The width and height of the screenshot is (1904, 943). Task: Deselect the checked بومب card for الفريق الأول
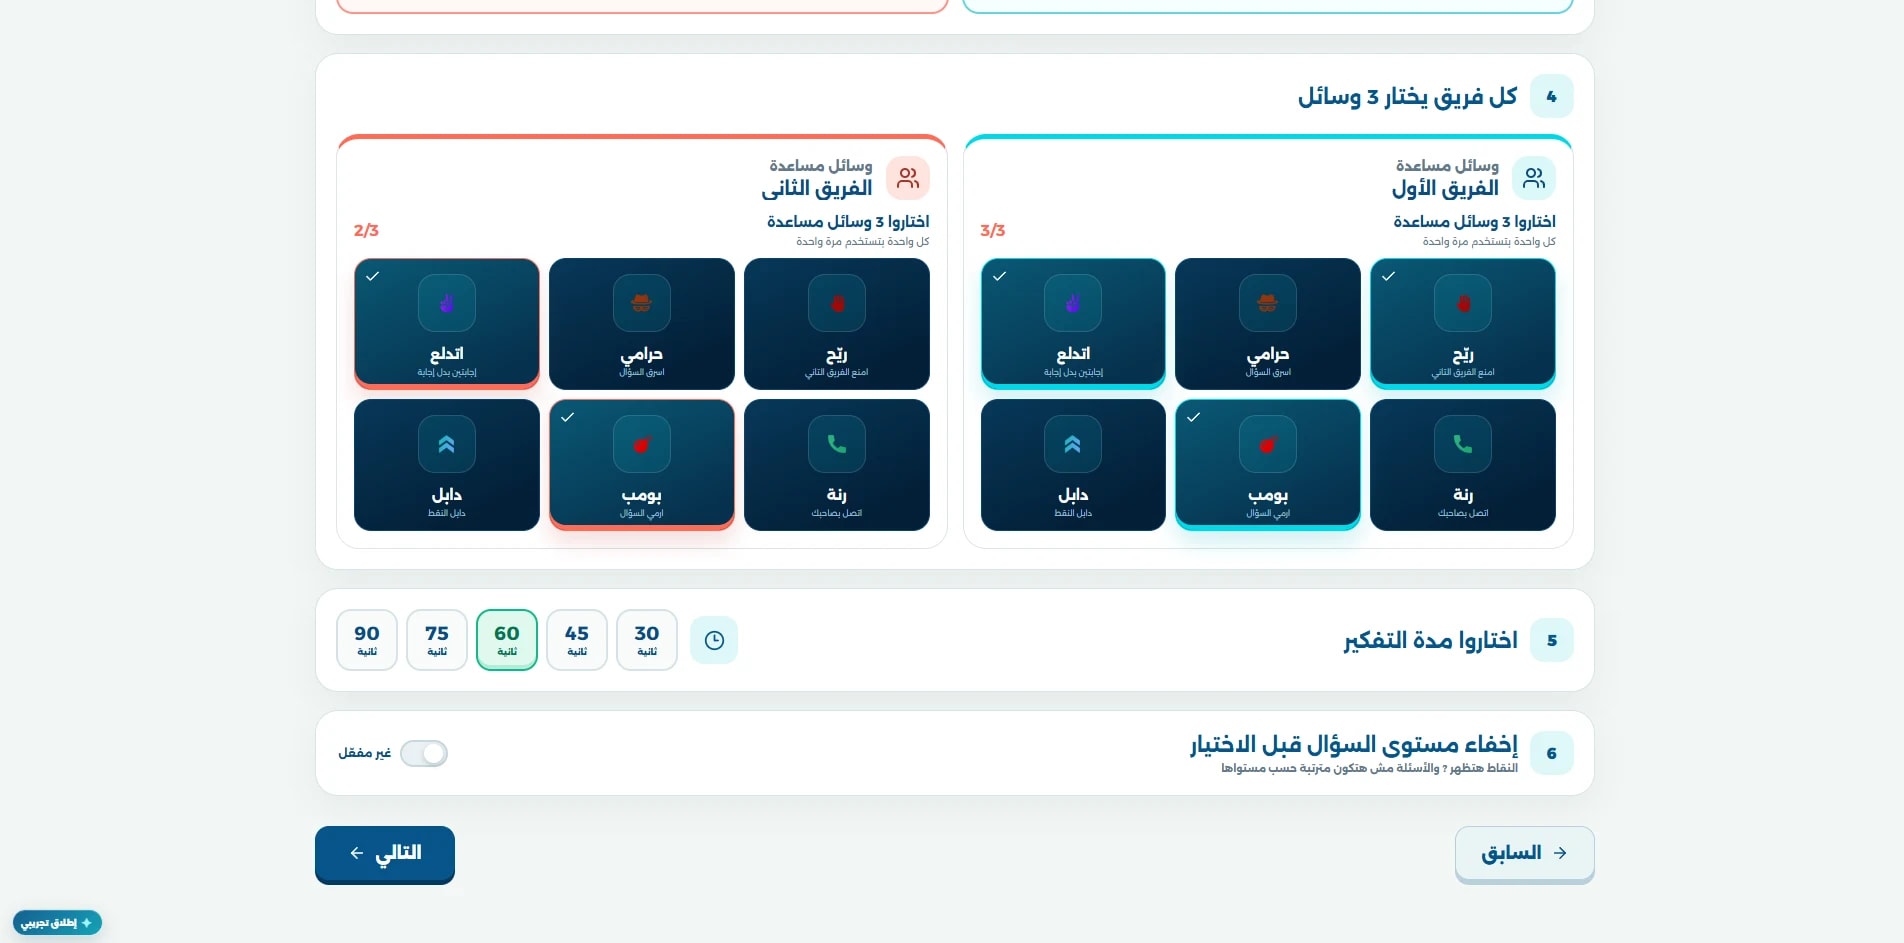click(1268, 465)
